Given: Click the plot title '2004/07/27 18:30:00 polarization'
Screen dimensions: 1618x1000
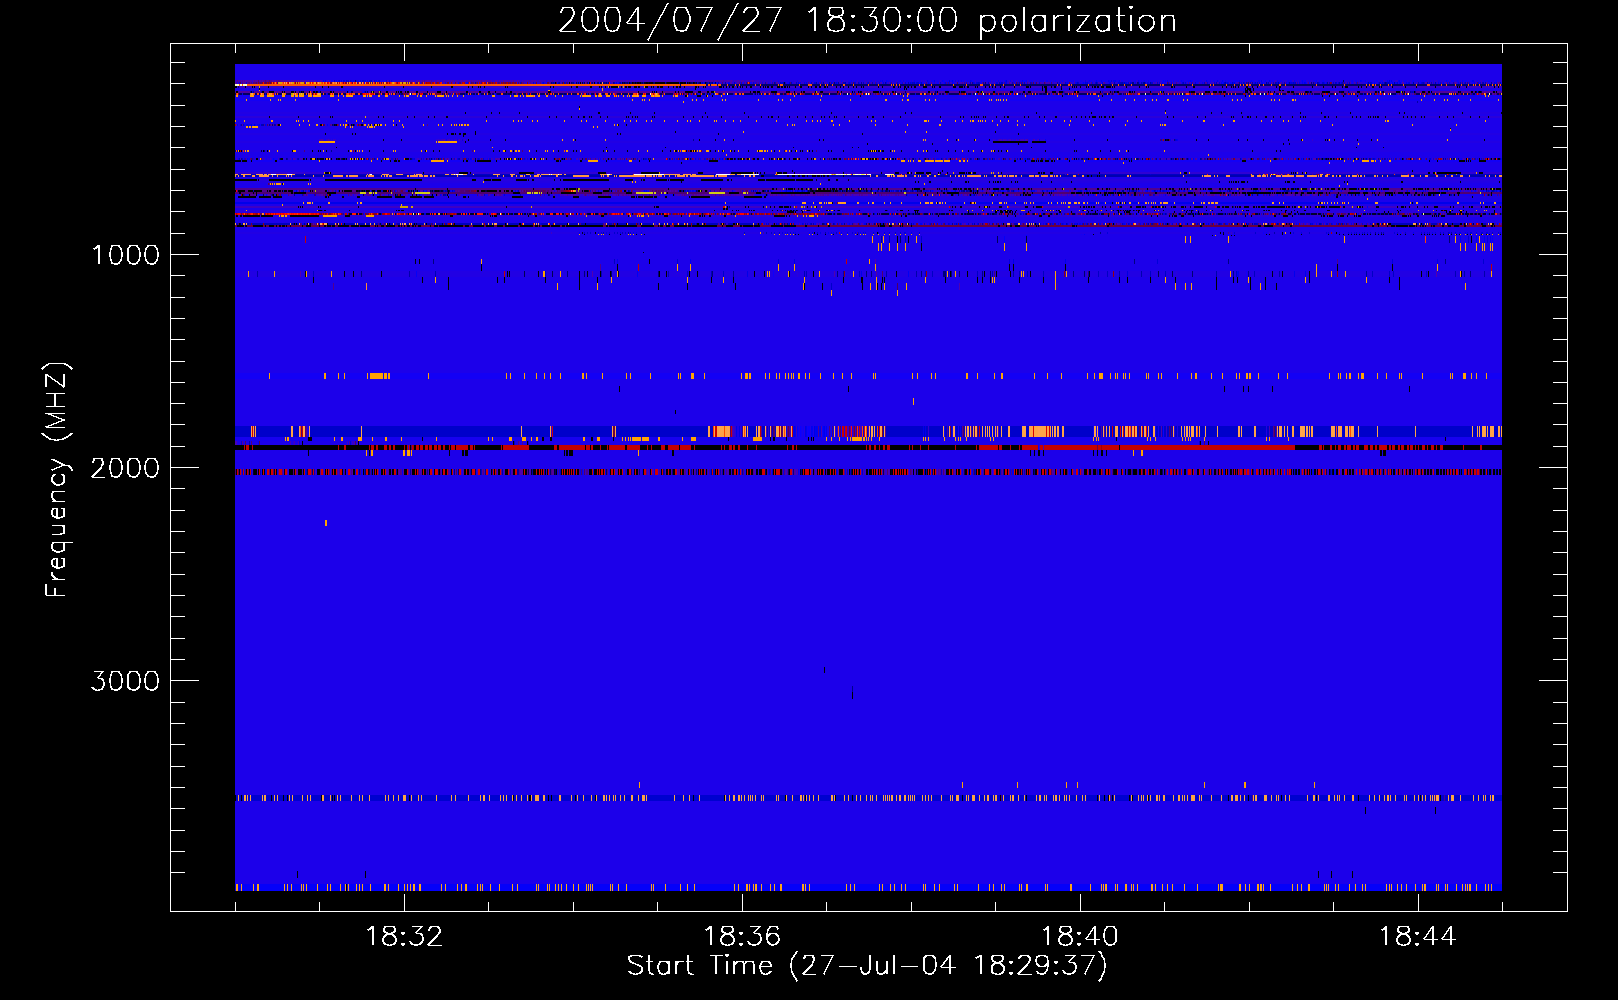Looking at the screenshot, I should pos(867,21).
